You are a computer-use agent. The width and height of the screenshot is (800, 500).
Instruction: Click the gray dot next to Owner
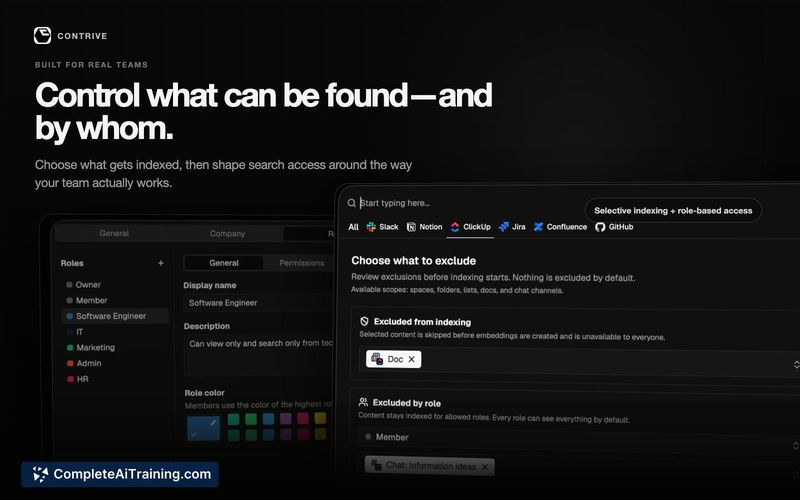tap(69, 285)
